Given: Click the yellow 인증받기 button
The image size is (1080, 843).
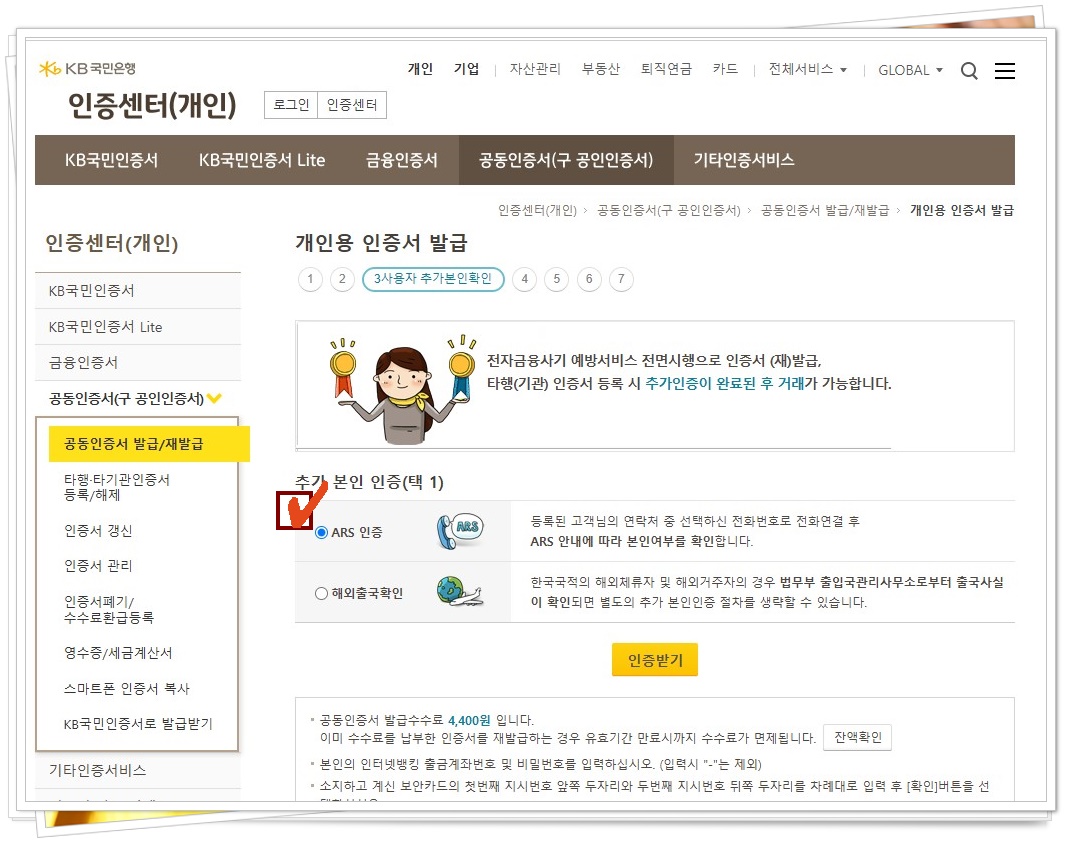Looking at the screenshot, I should (x=655, y=660).
